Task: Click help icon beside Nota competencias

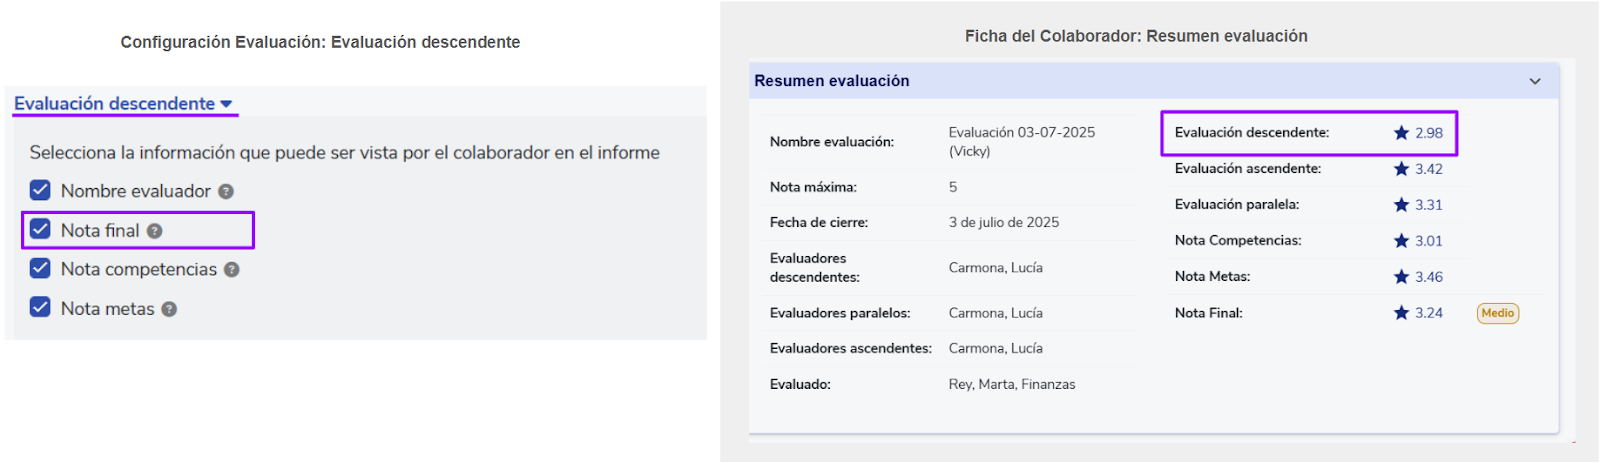Action: (x=232, y=270)
